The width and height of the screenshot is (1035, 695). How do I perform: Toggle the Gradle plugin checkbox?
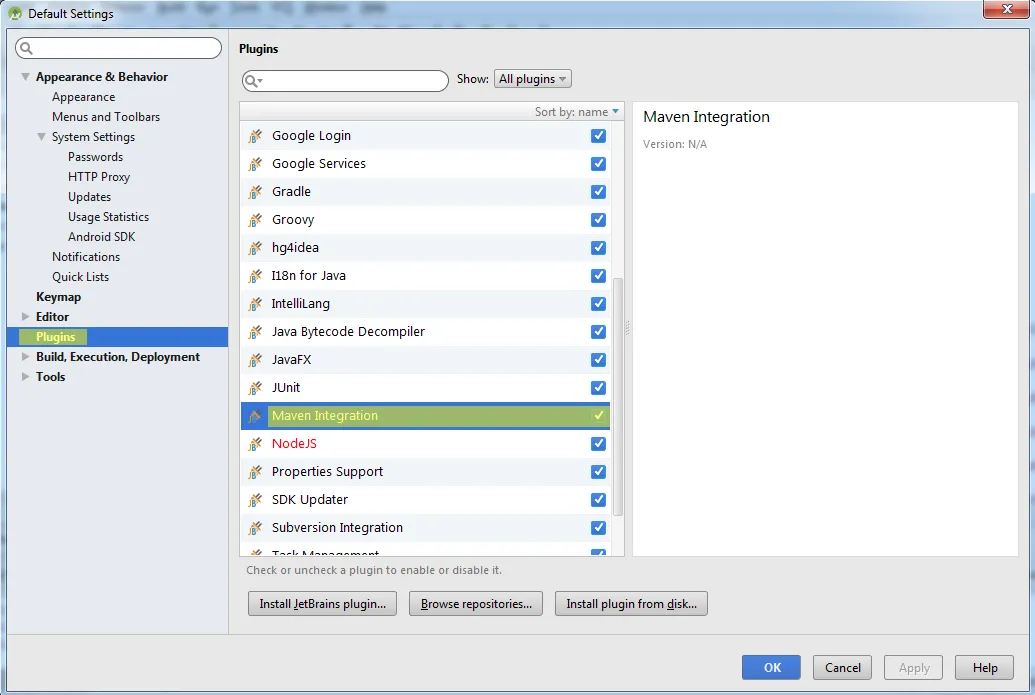598,191
